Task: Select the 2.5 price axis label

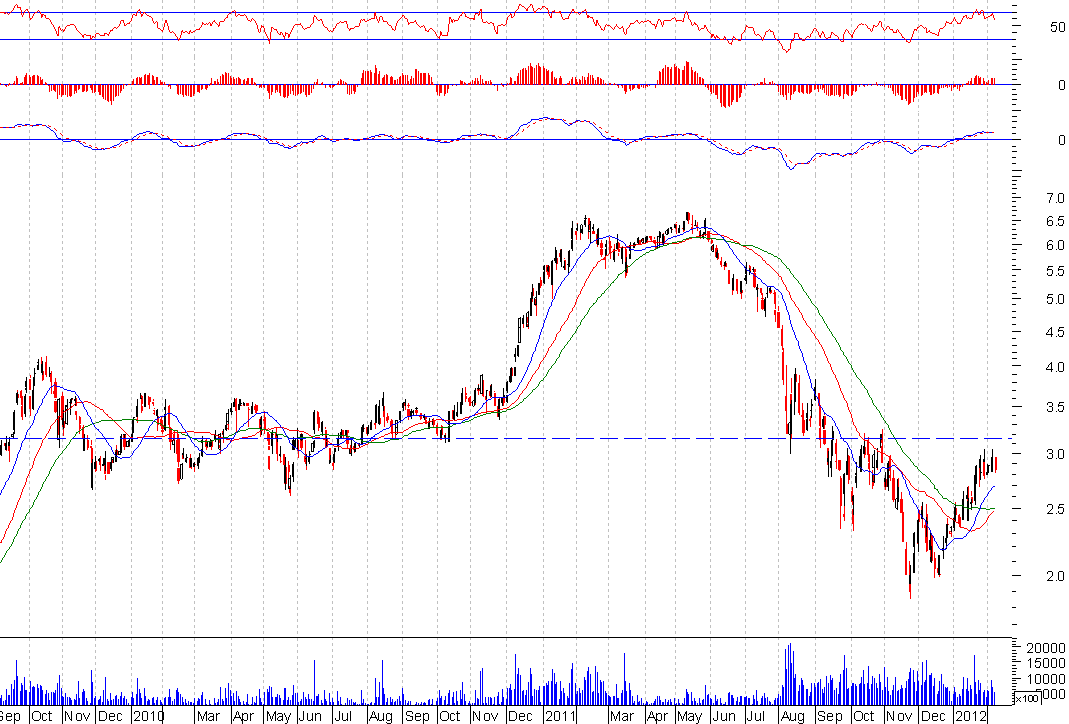Action: (x=1055, y=509)
